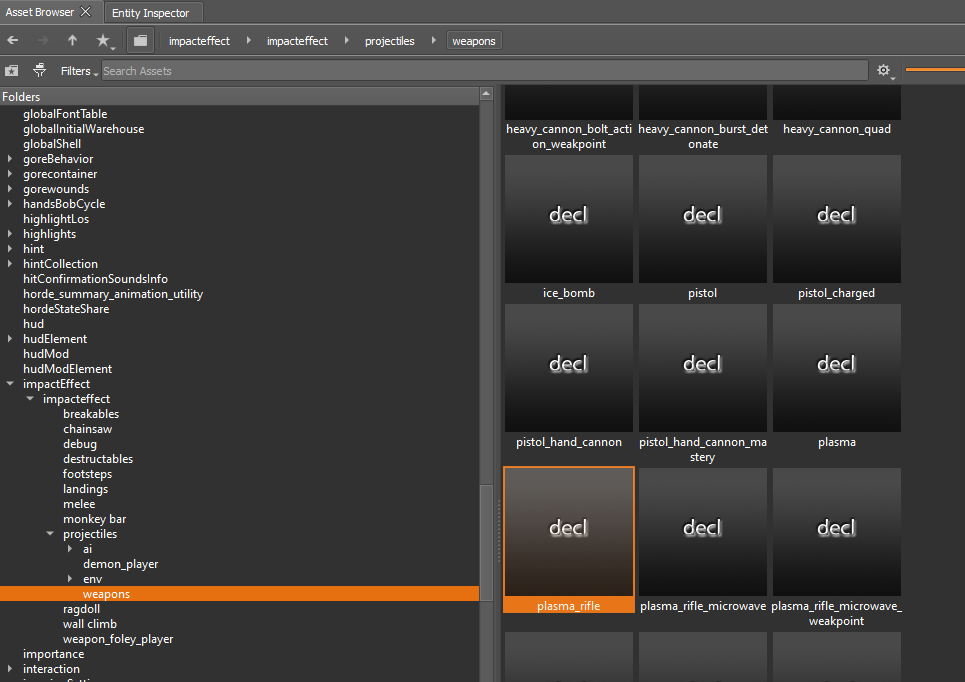Collapse the top-level impactEffect folder
The height and width of the screenshot is (682, 965).
(x=10, y=384)
